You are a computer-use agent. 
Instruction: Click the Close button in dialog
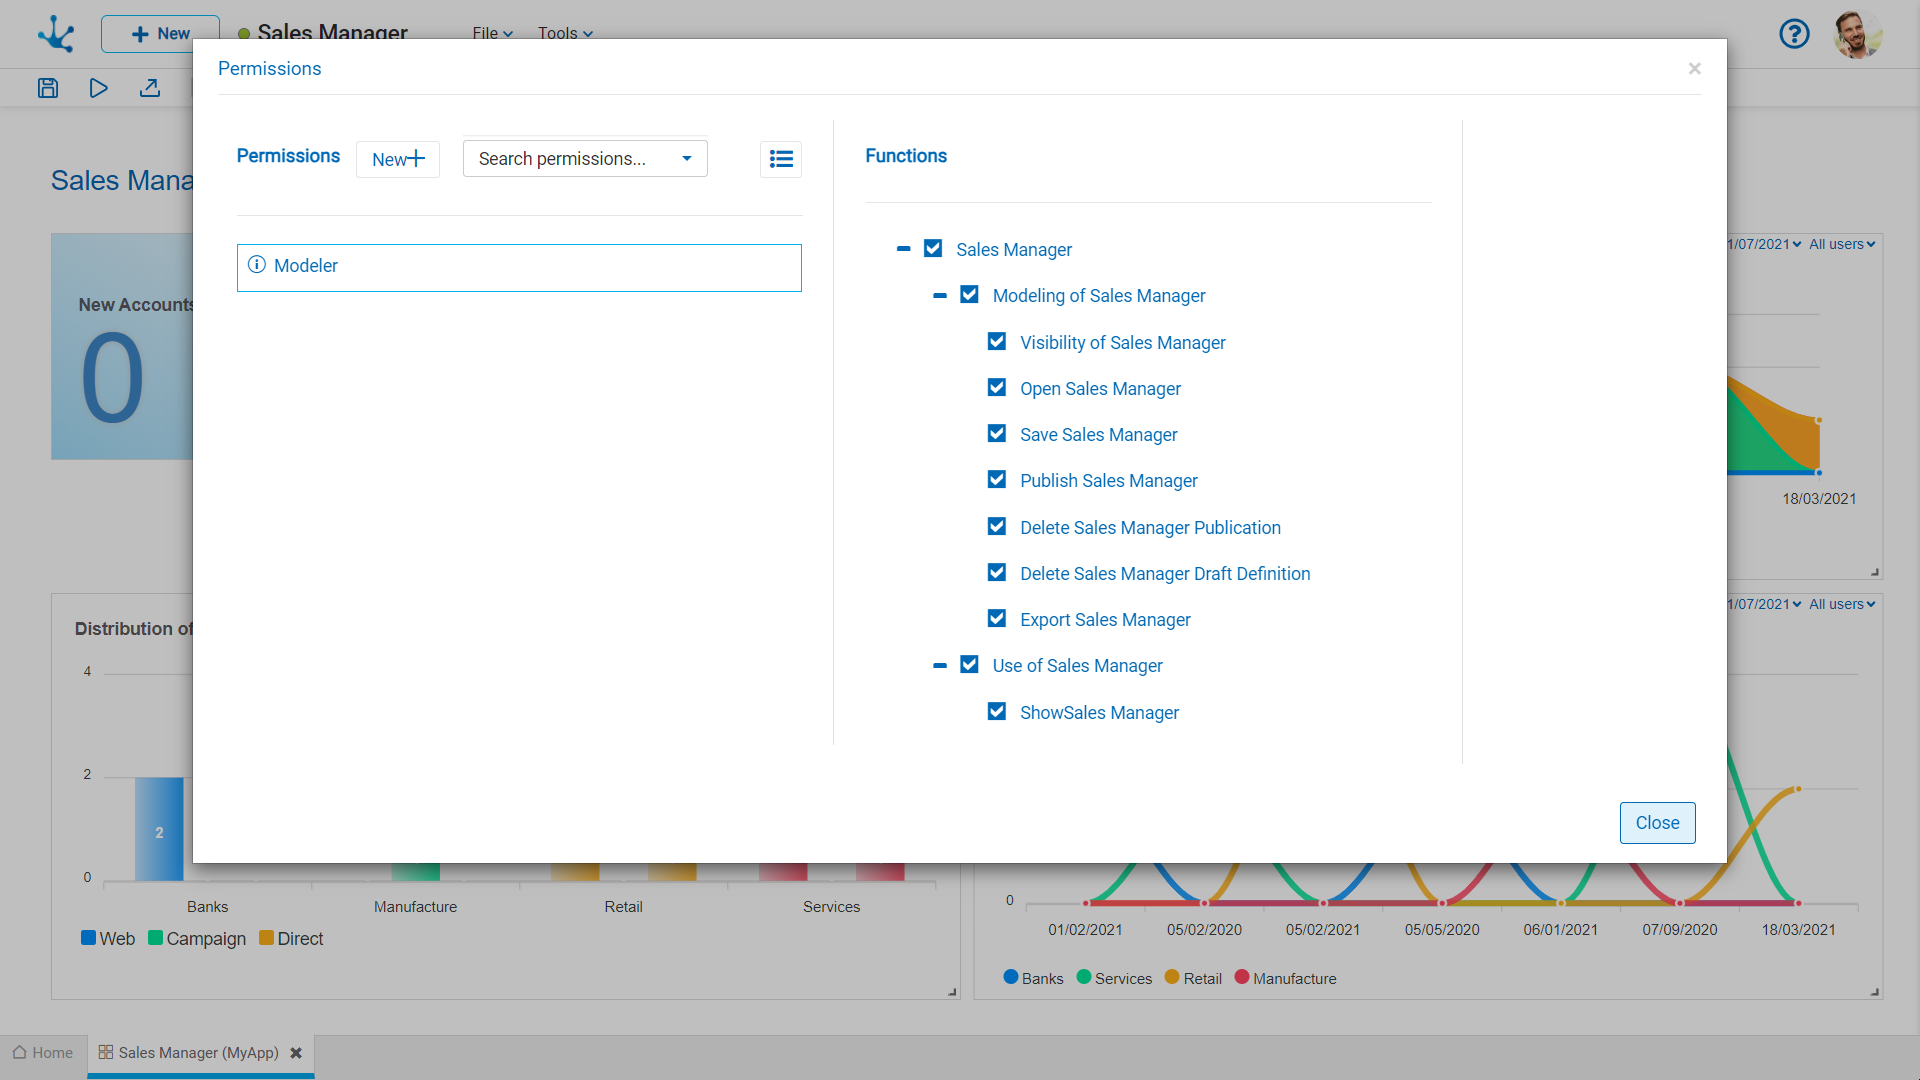pyautogui.click(x=1657, y=823)
